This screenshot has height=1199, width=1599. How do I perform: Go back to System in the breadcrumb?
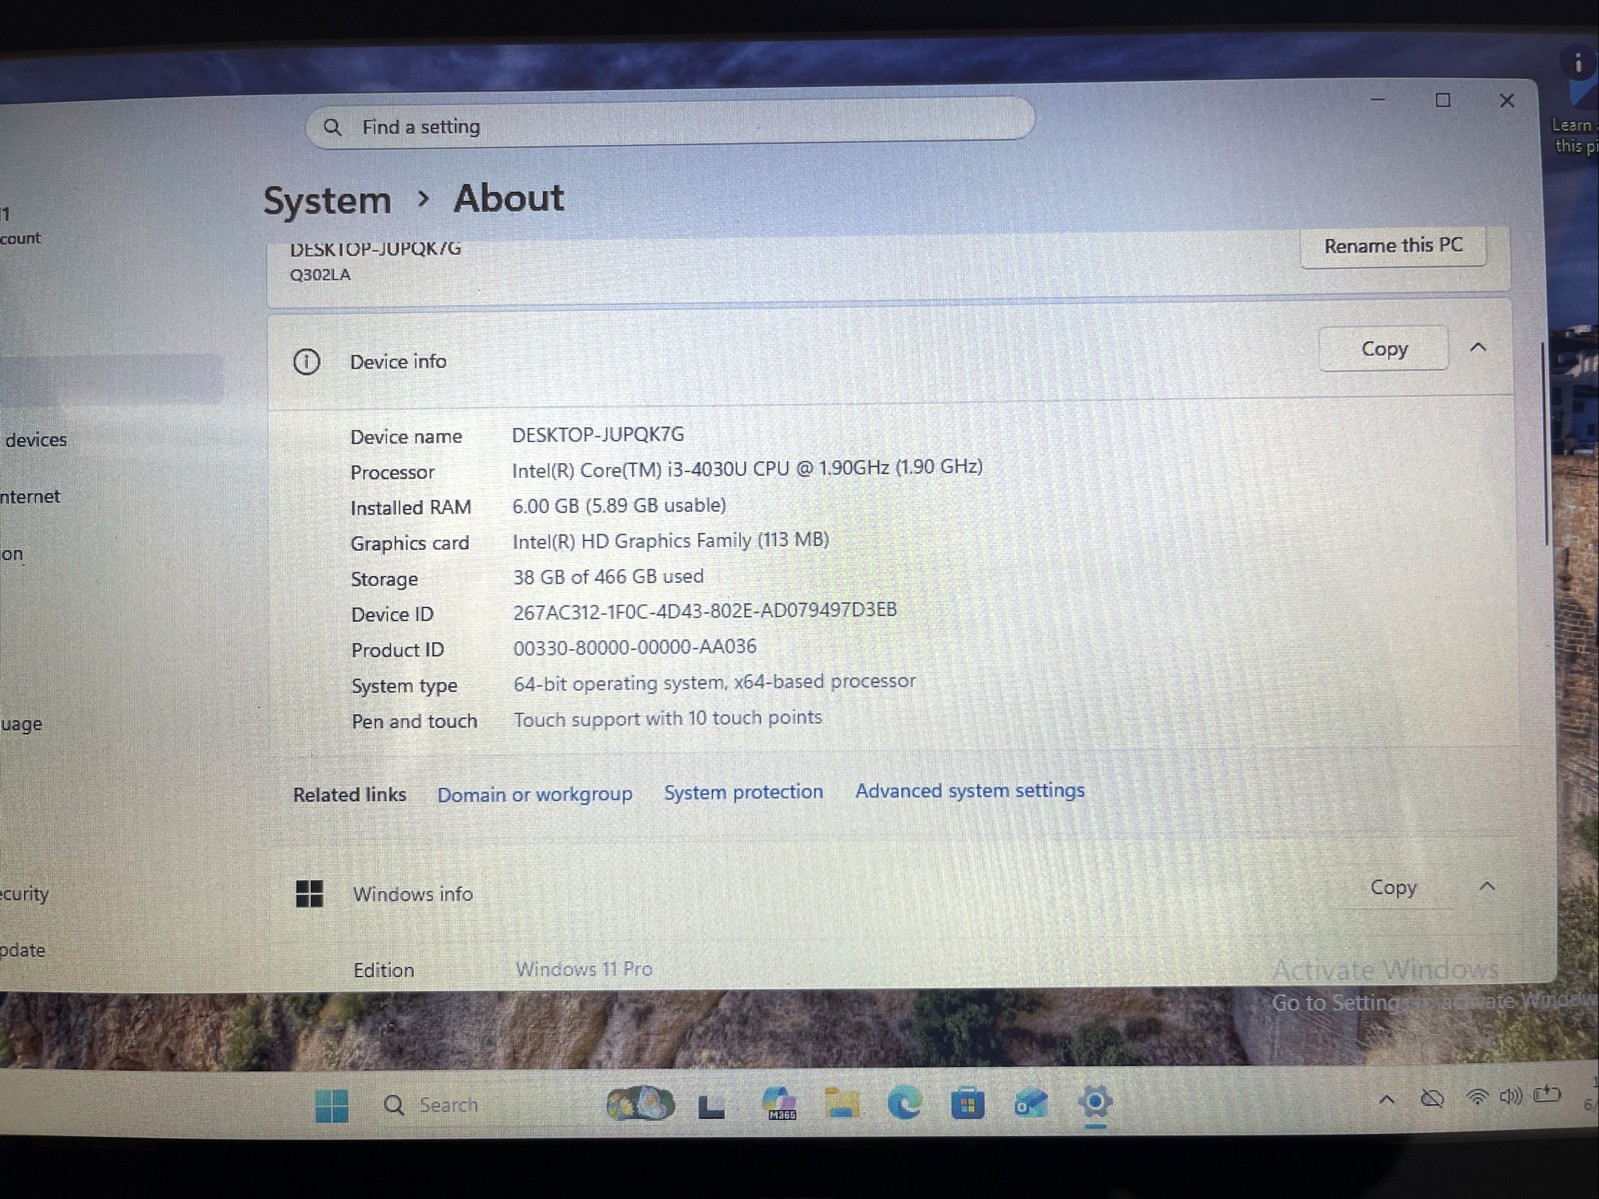click(327, 200)
